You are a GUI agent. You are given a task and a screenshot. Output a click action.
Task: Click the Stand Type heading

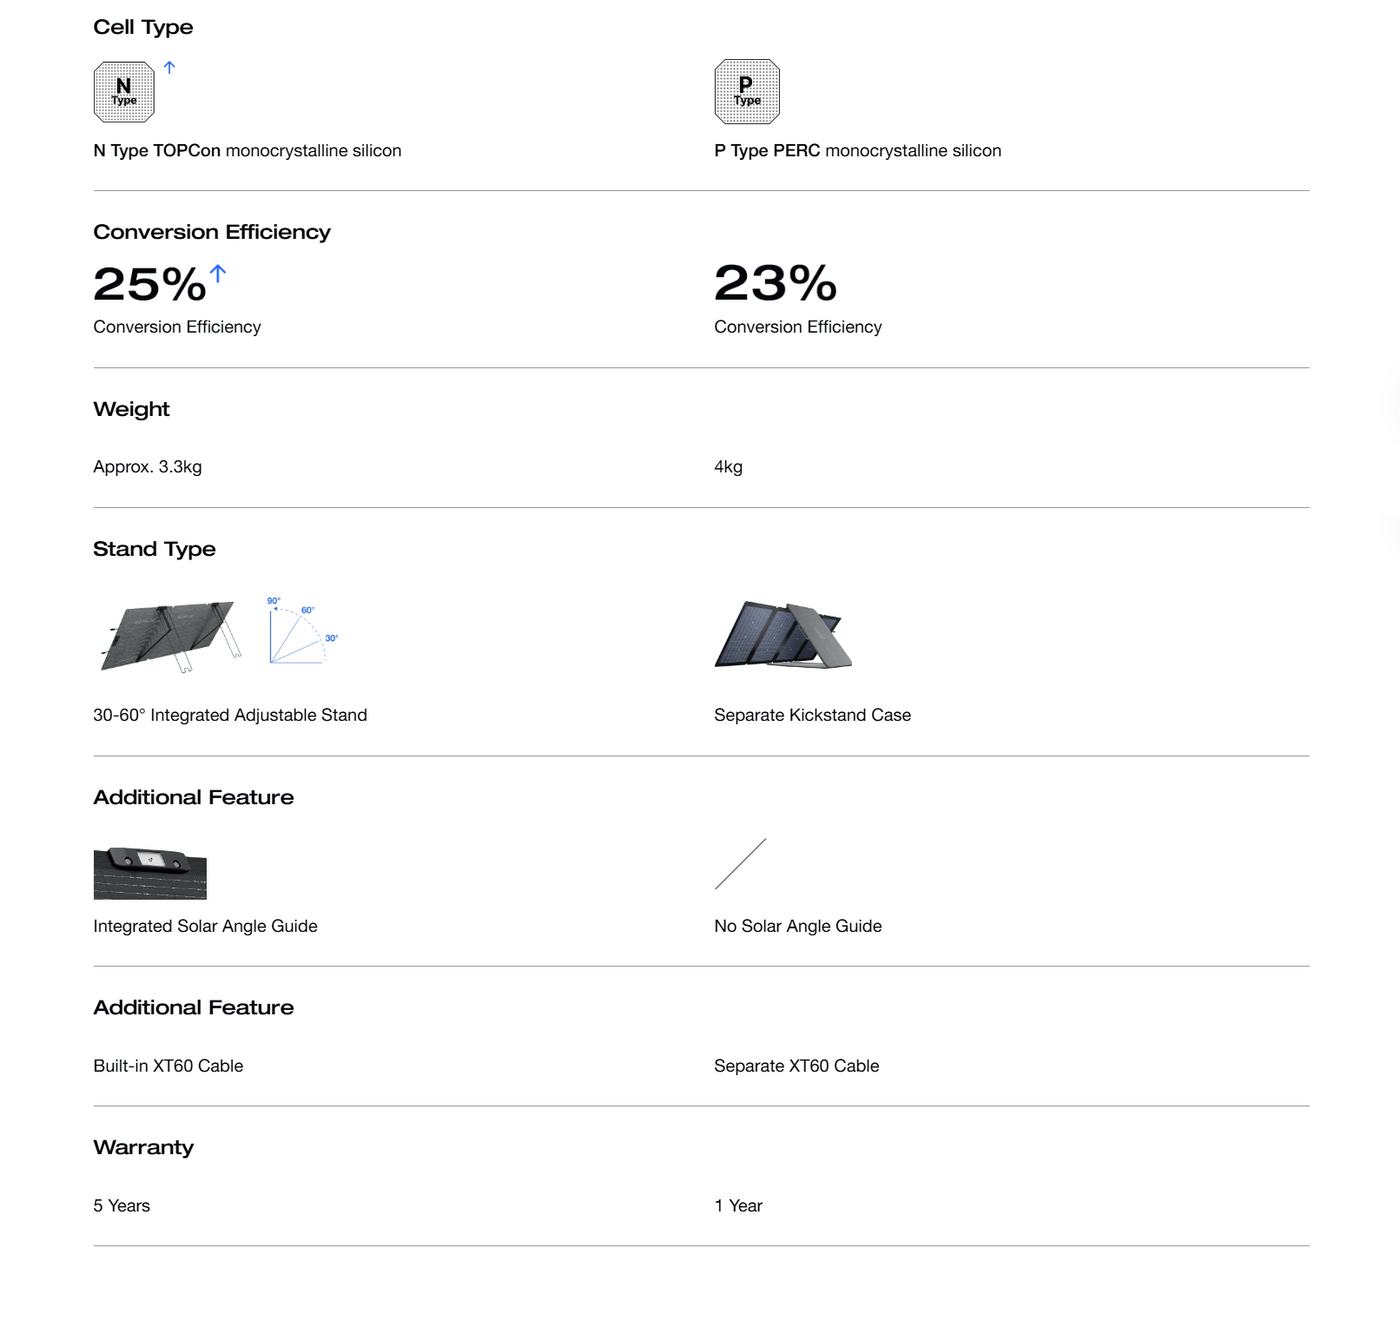154,549
